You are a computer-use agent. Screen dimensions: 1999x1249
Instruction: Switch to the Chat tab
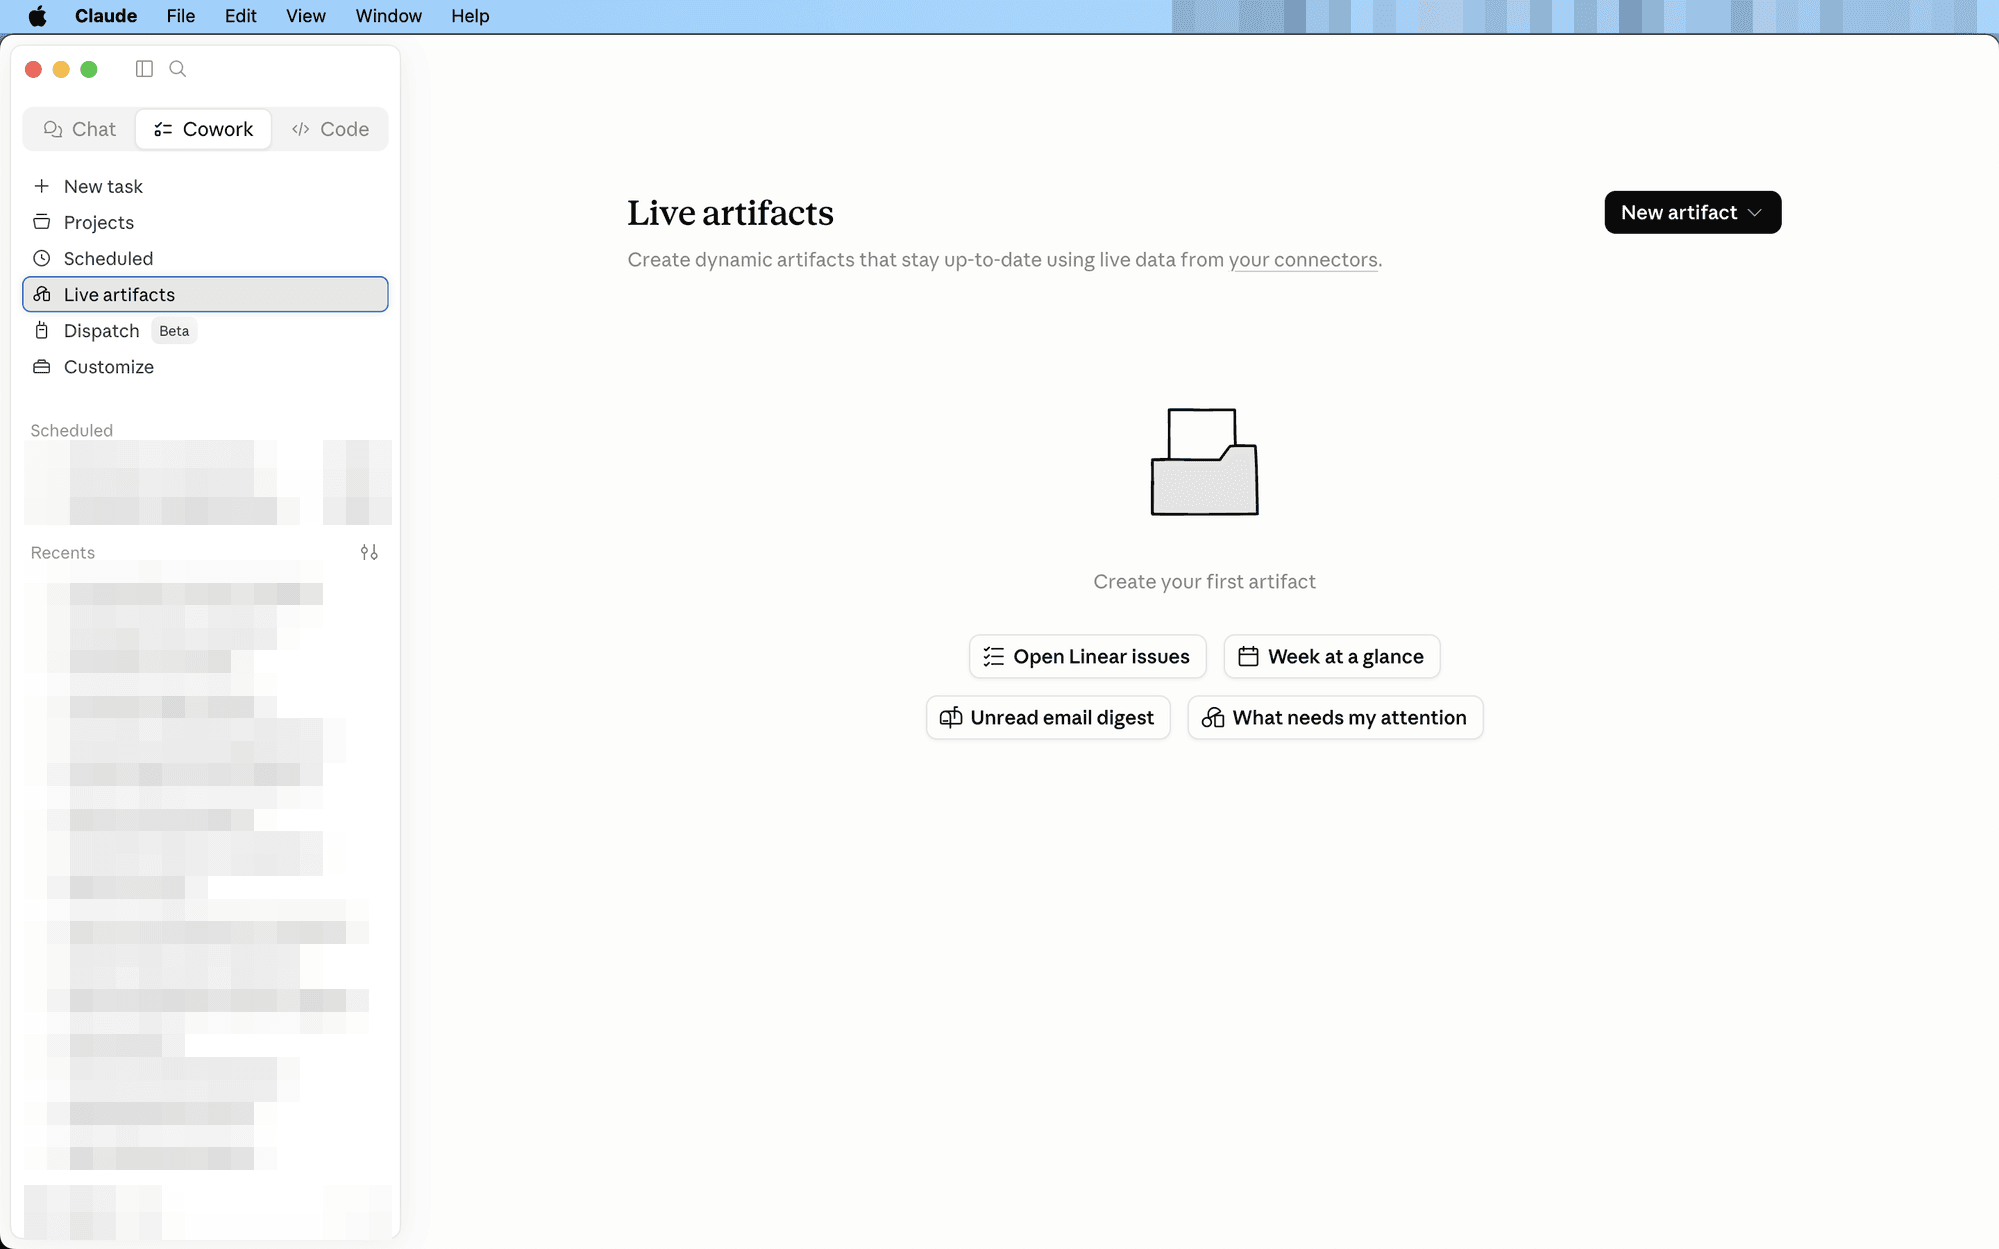pyautogui.click(x=80, y=129)
